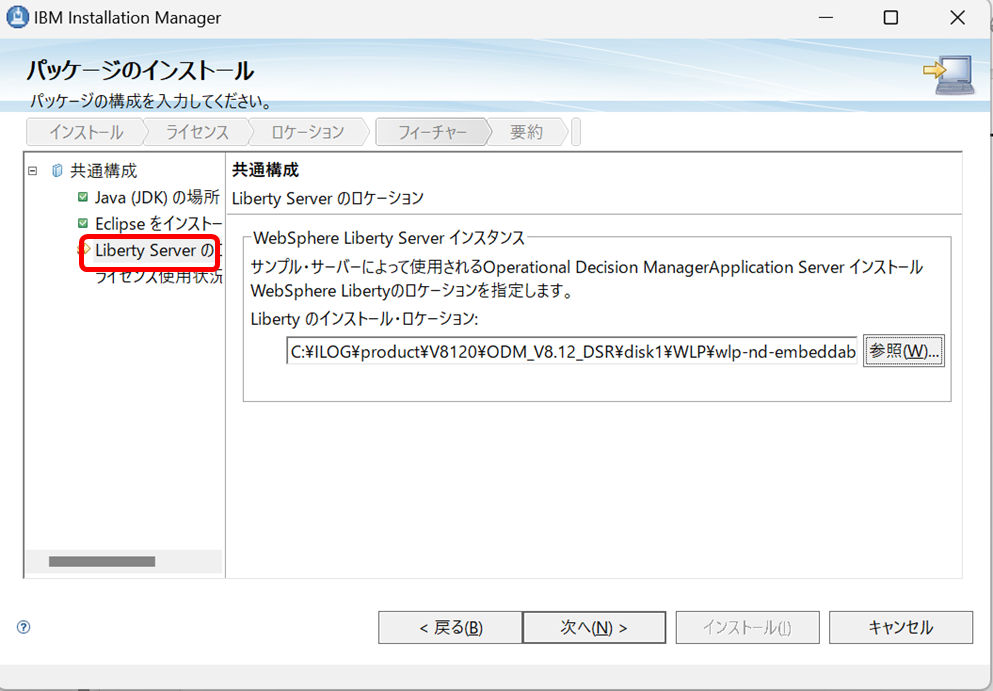Click the Liberty のインストール・ロケーション: label

(364, 319)
